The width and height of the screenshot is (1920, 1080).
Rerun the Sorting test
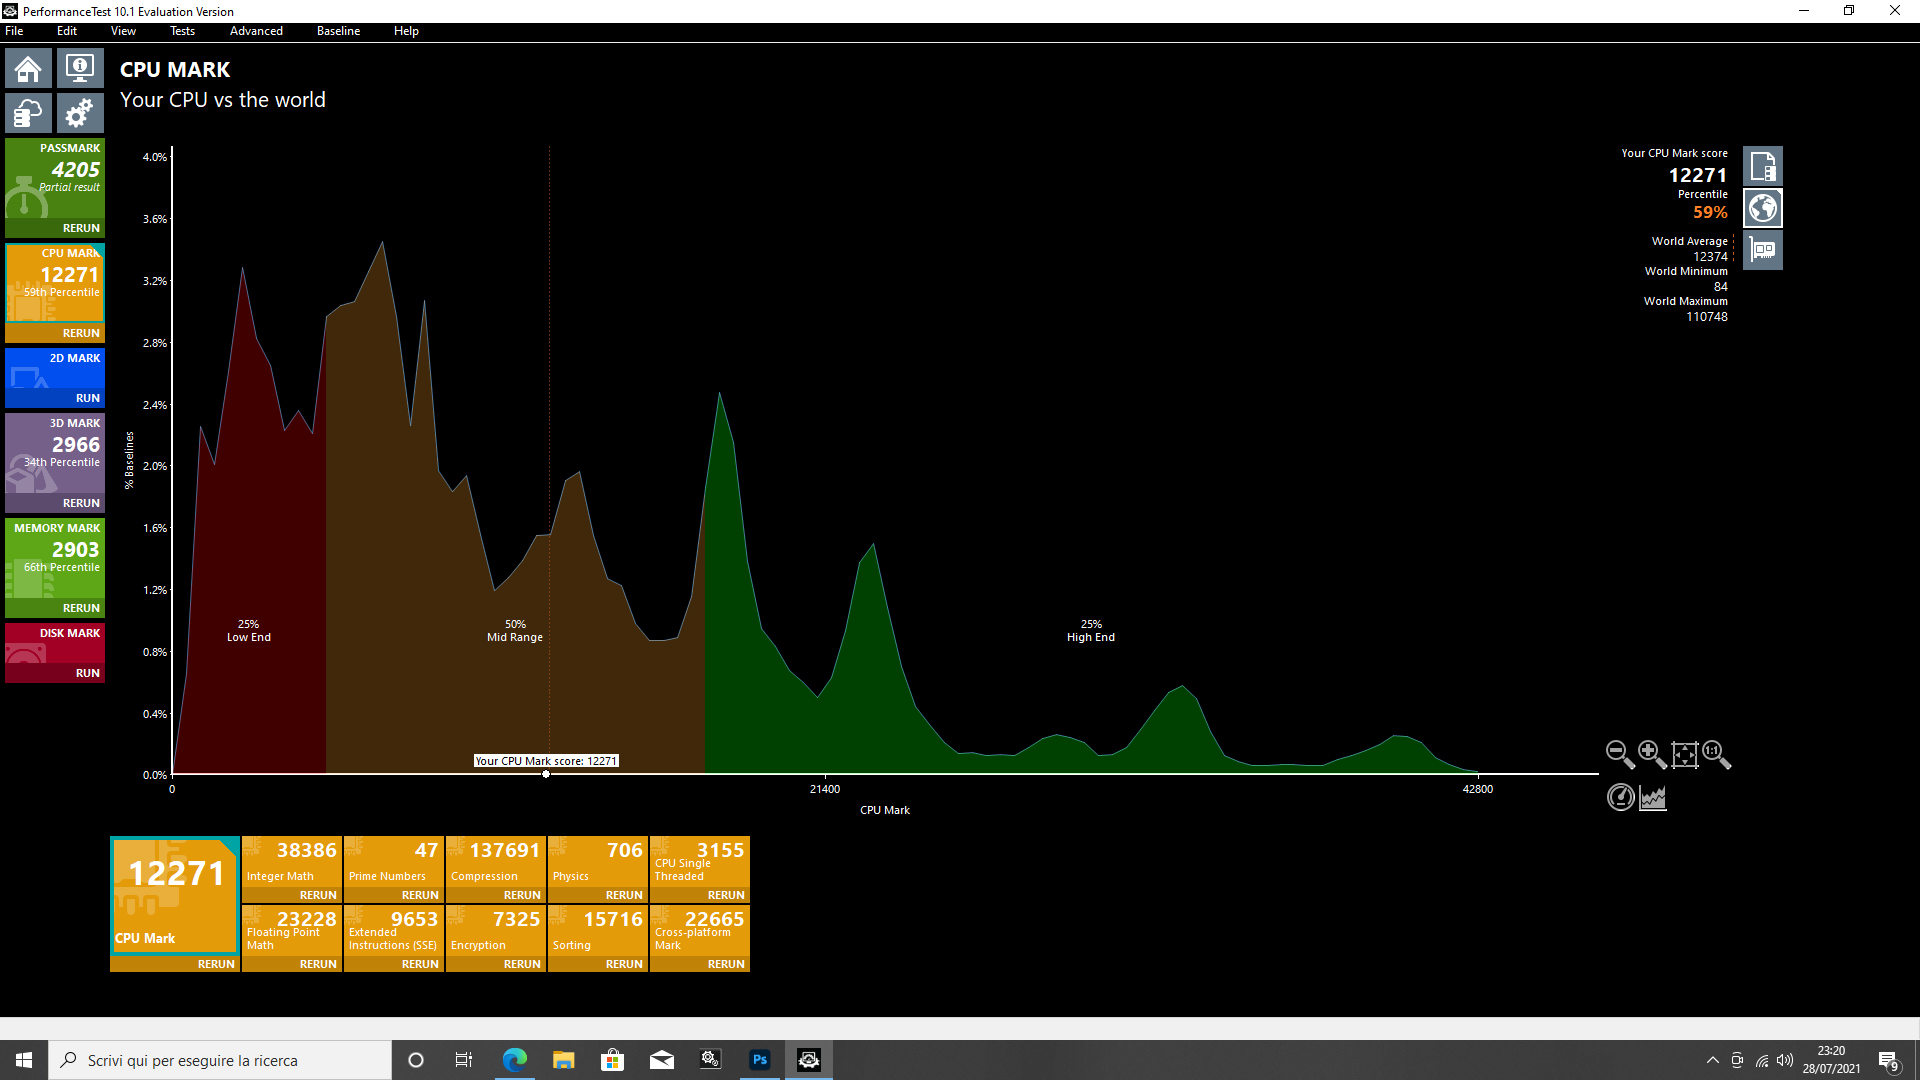click(x=624, y=964)
